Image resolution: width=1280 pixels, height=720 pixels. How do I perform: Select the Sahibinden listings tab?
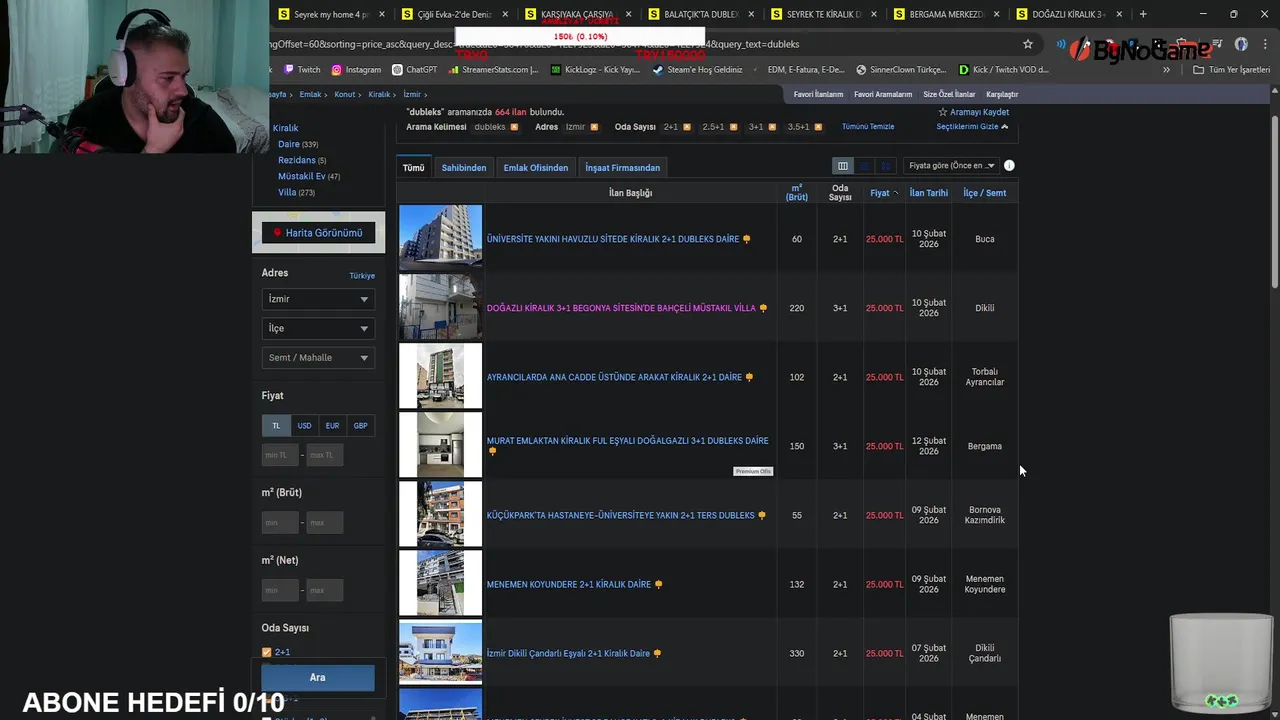[x=464, y=168]
